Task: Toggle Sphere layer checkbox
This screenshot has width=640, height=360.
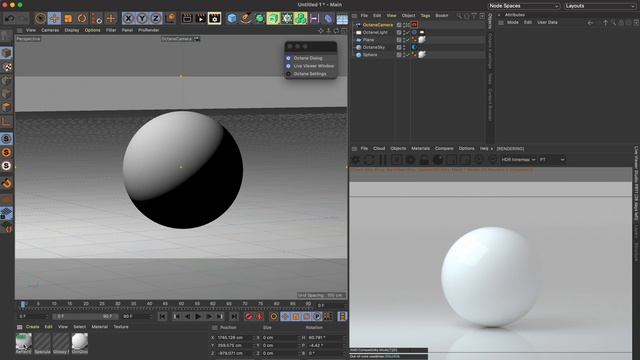Action: point(399,55)
